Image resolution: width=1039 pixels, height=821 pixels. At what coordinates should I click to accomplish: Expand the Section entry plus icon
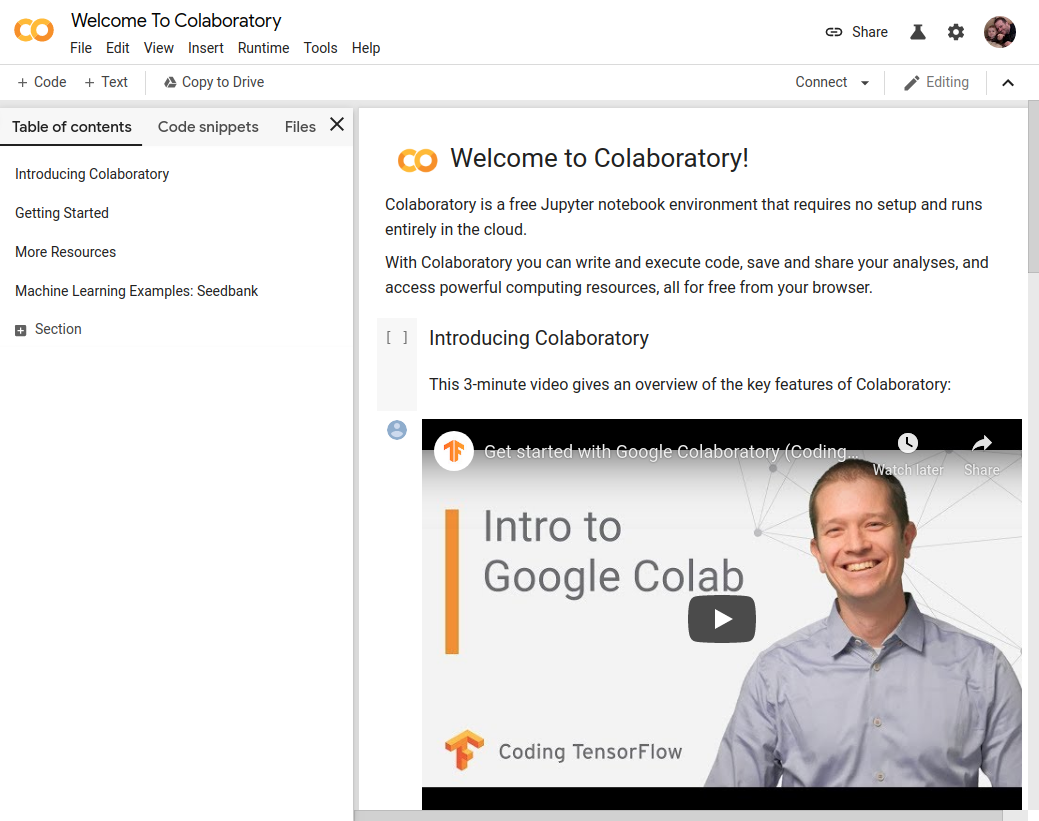[21, 330]
